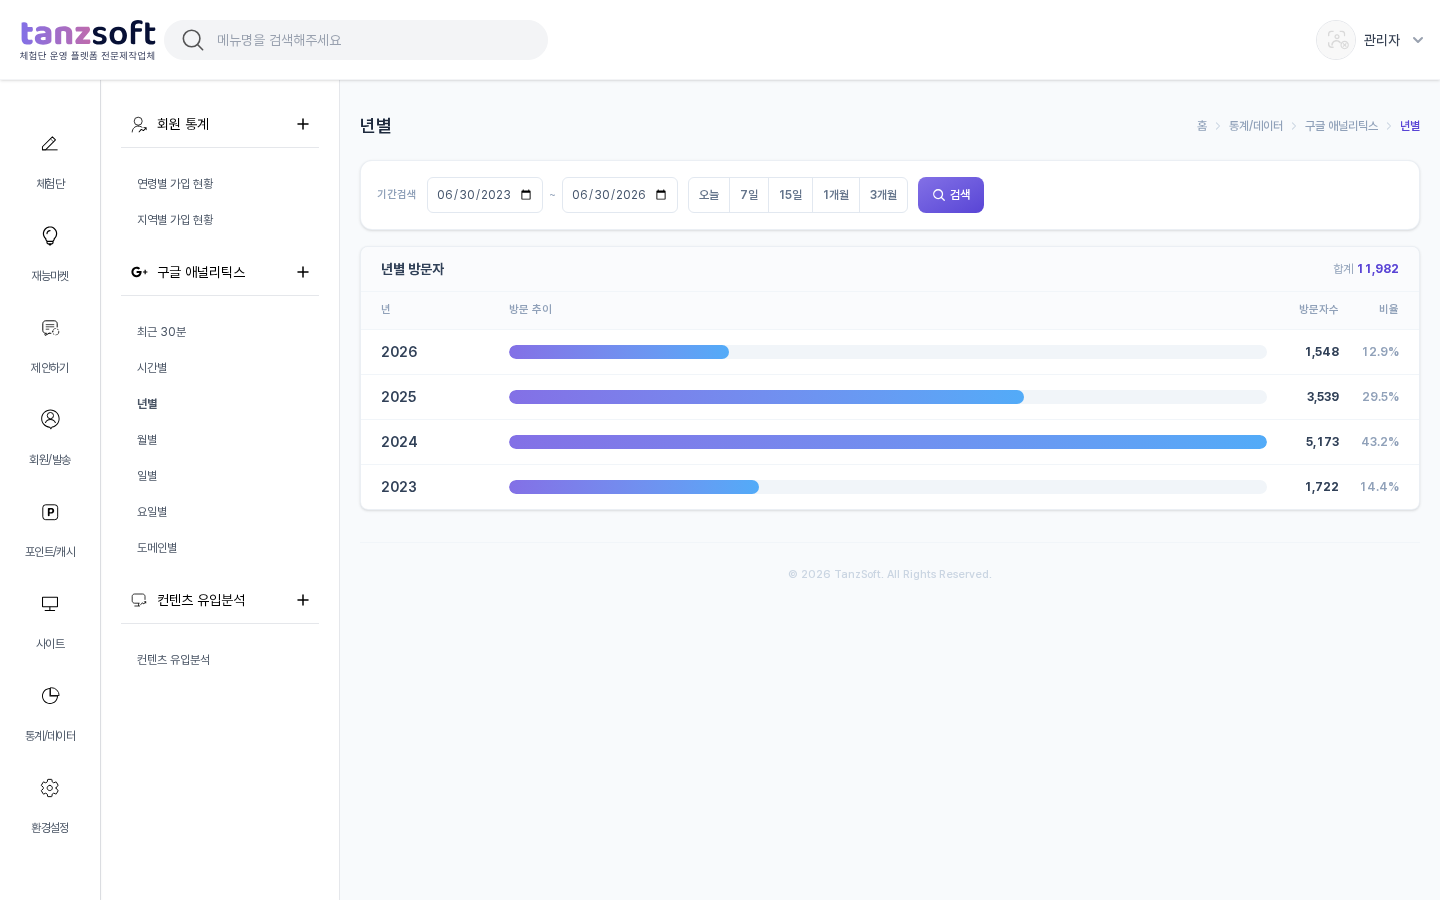Open the 제안하기 chat icon
The image size is (1440, 900).
(x=50, y=328)
